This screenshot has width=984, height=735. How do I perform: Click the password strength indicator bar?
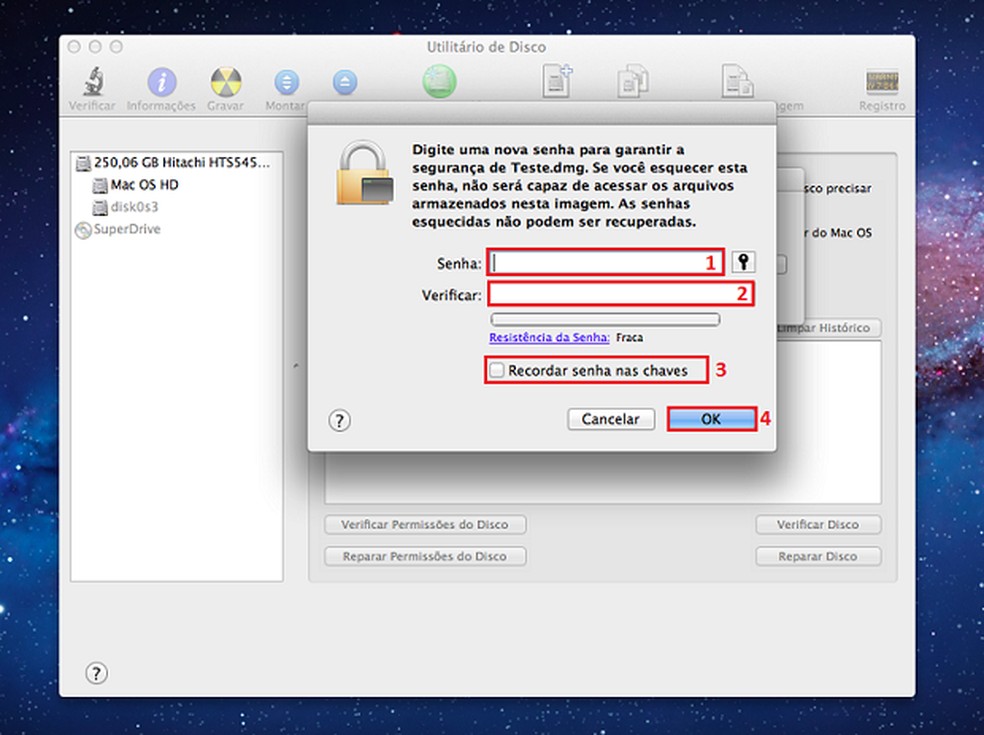(605, 319)
